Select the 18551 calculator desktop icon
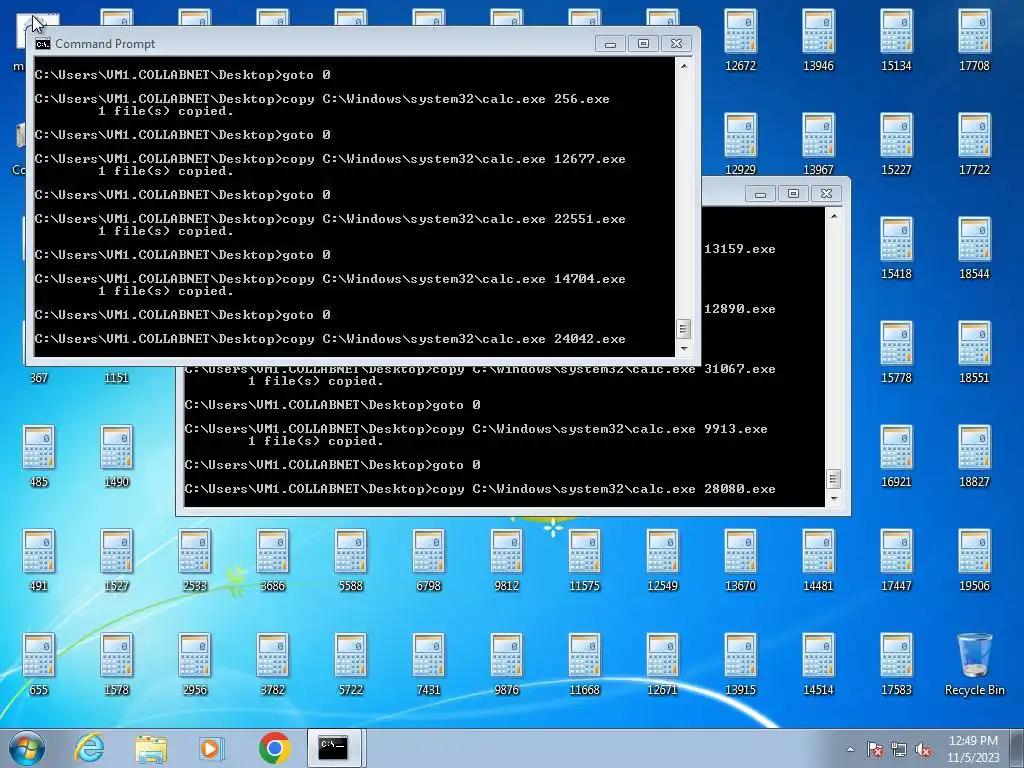The image size is (1024, 768). (974, 352)
